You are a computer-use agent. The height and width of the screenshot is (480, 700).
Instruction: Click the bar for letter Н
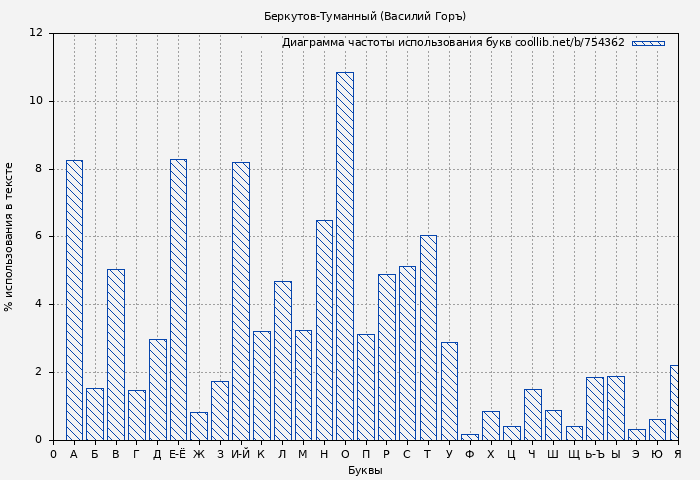coord(324,330)
